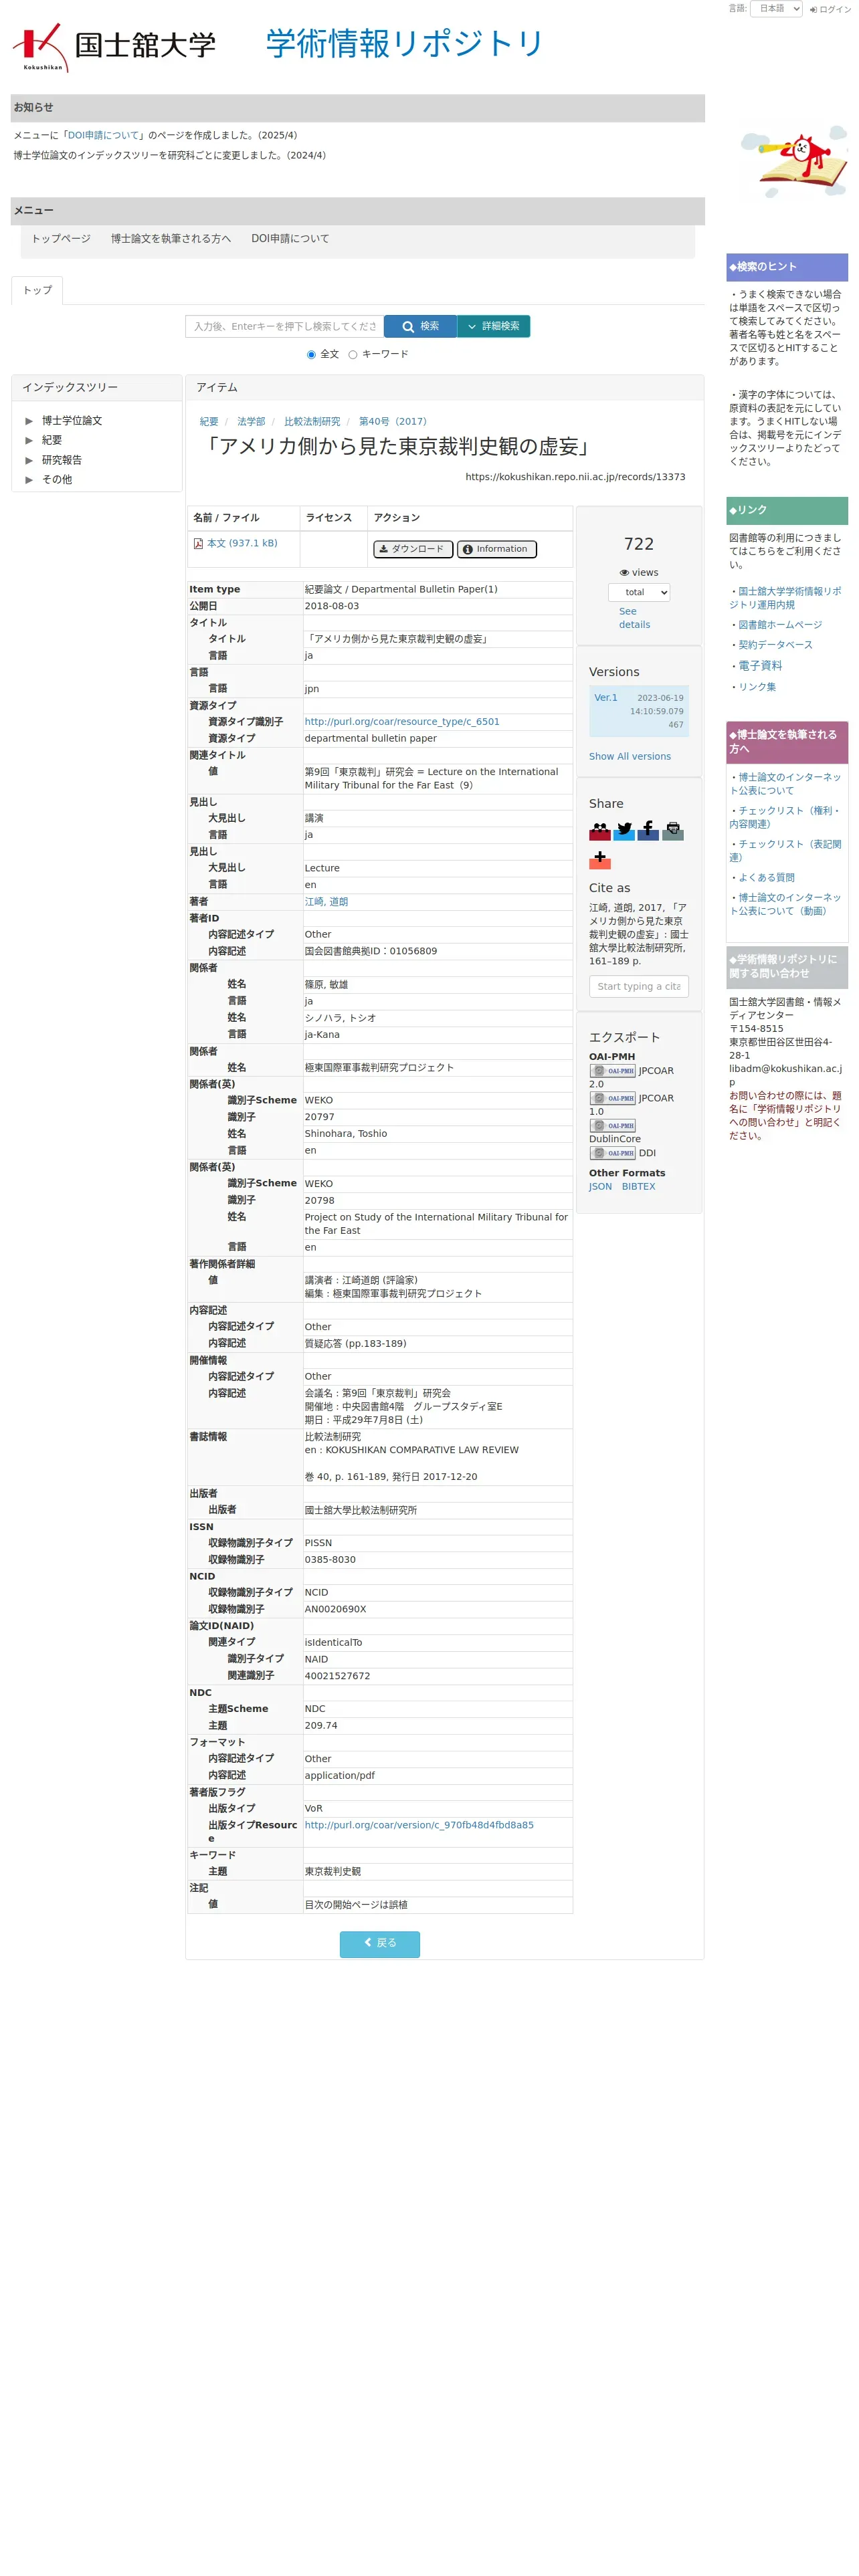Click the mascot on book illustration
The width and height of the screenshot is (859, 2576).
(794, 162)
